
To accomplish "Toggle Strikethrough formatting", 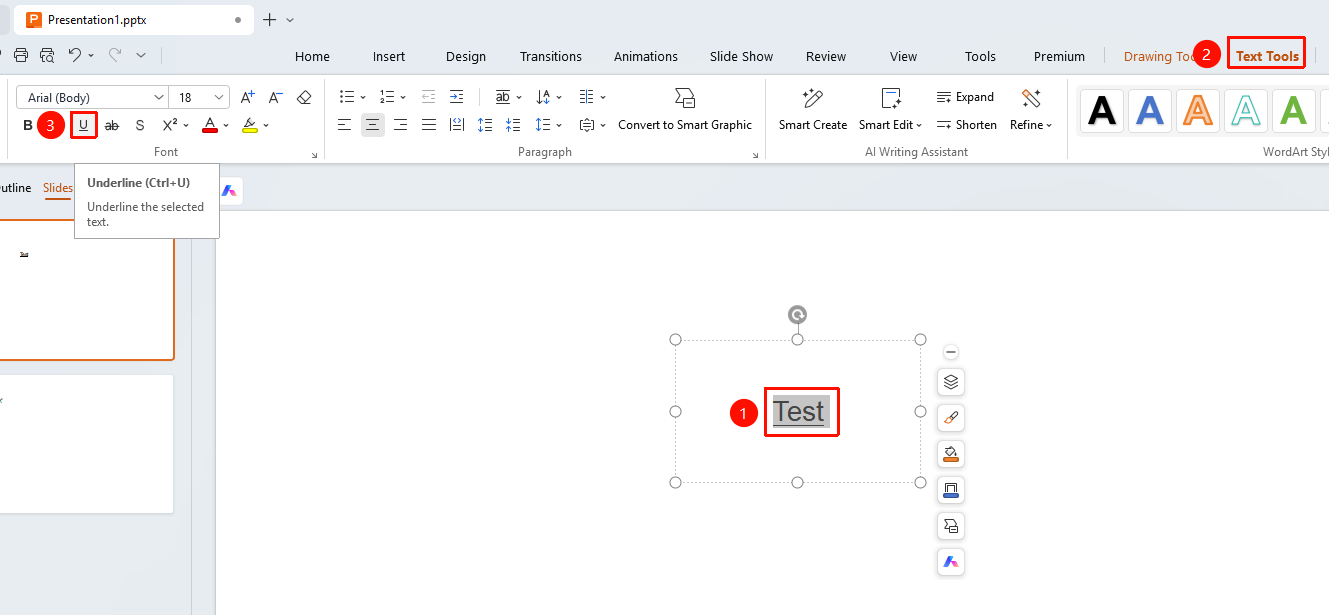I will coord(112,125).
